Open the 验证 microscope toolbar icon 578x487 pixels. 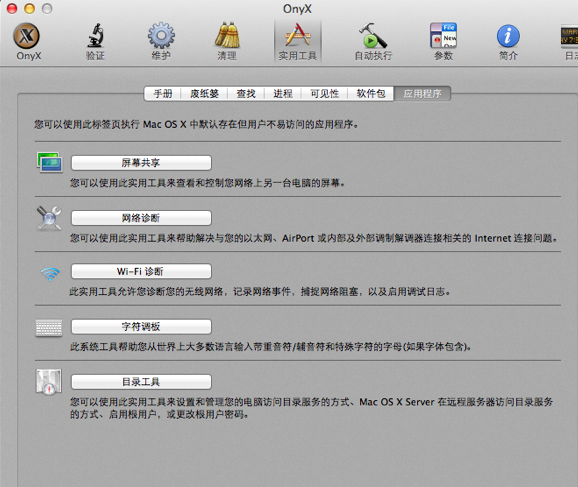click(95, 36)
